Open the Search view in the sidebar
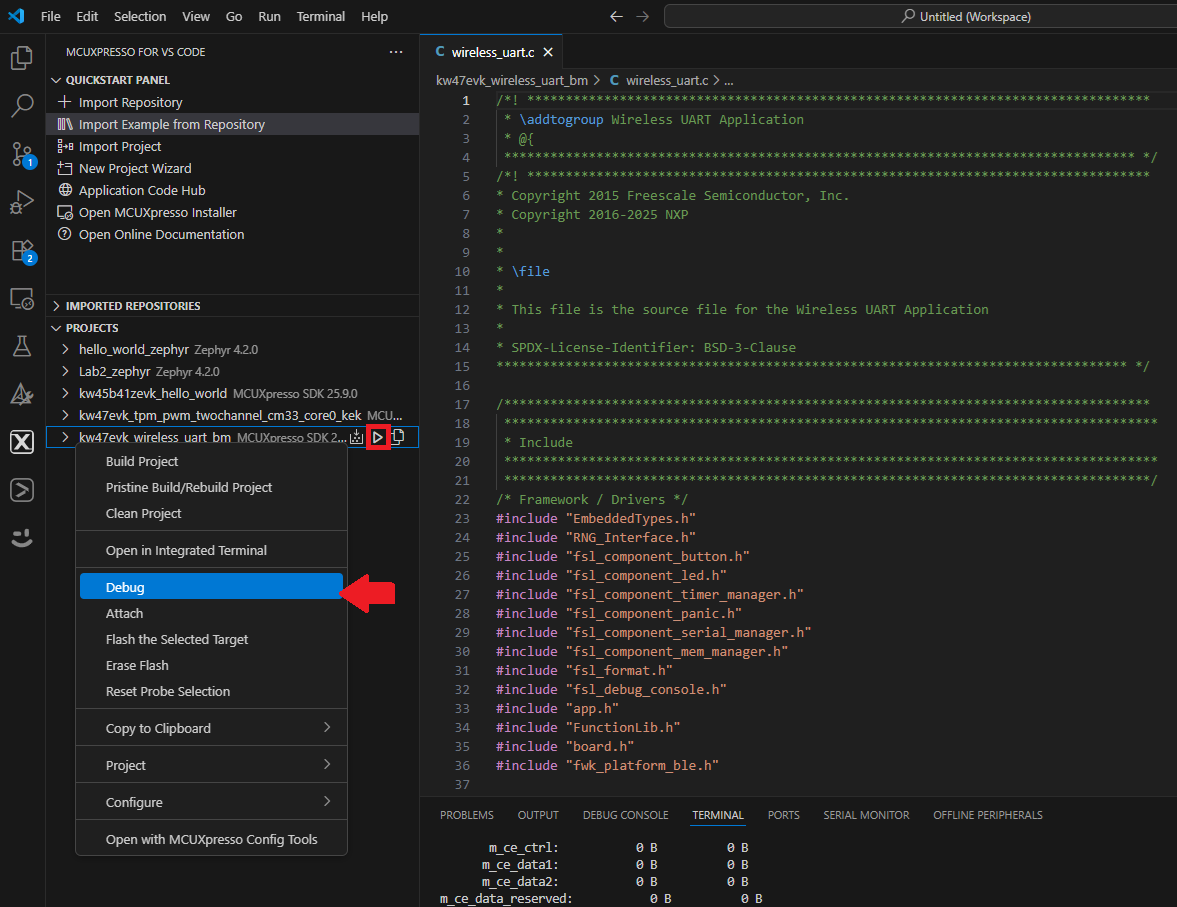This screenshot has height=907, width=1177. pyautogui.click(x=21, y=106)
